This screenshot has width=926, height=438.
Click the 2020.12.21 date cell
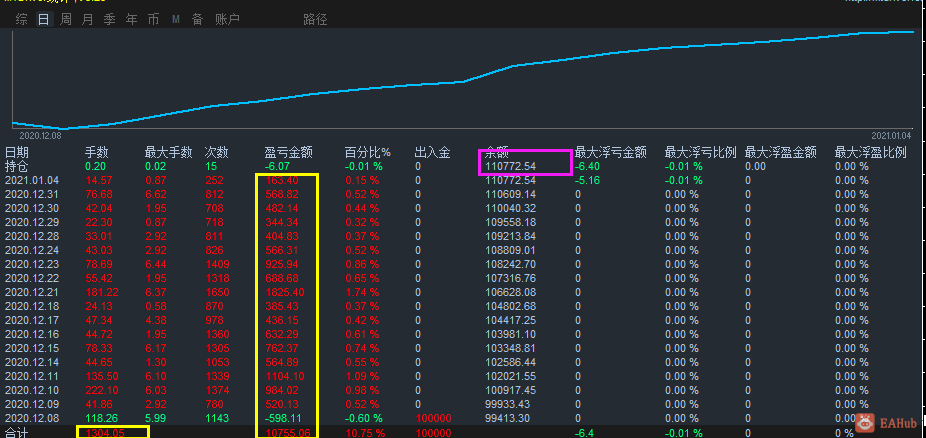click(x=30, y=292)
